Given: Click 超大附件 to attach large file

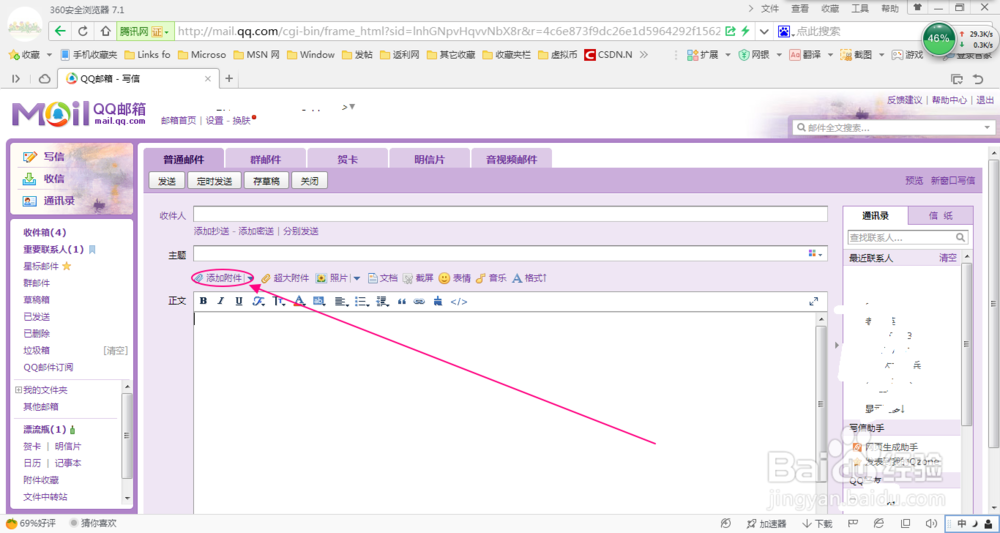Looking at the screenshot, I should (285, 278).
